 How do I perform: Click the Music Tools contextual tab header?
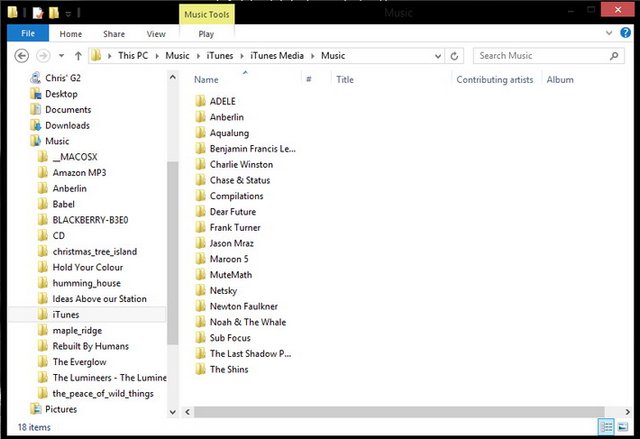[207, 15]
